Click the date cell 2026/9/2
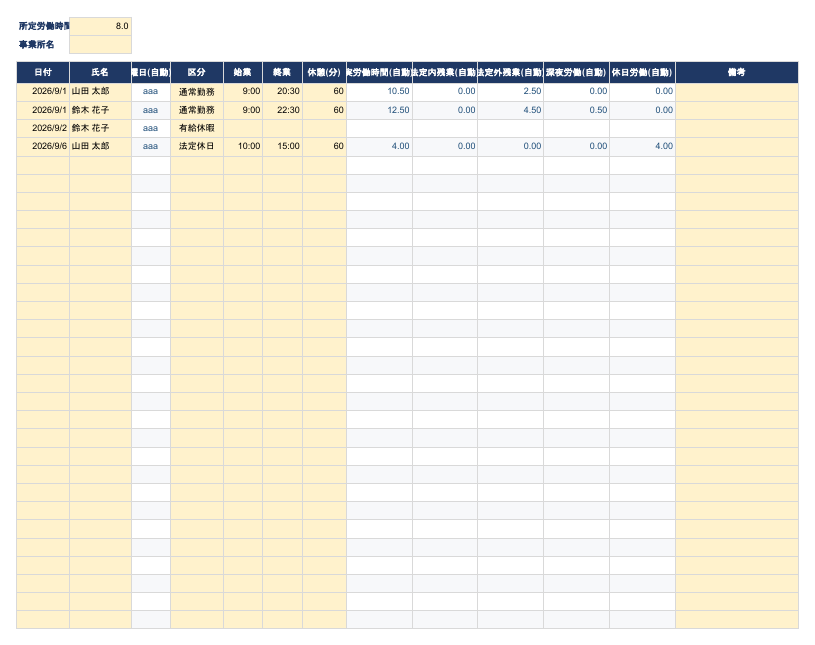The image size is (815, 645). (43, 128)
